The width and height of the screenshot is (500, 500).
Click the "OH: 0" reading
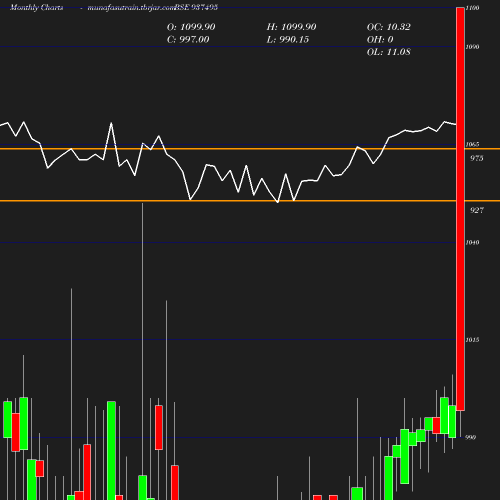[x=380, y=39]
